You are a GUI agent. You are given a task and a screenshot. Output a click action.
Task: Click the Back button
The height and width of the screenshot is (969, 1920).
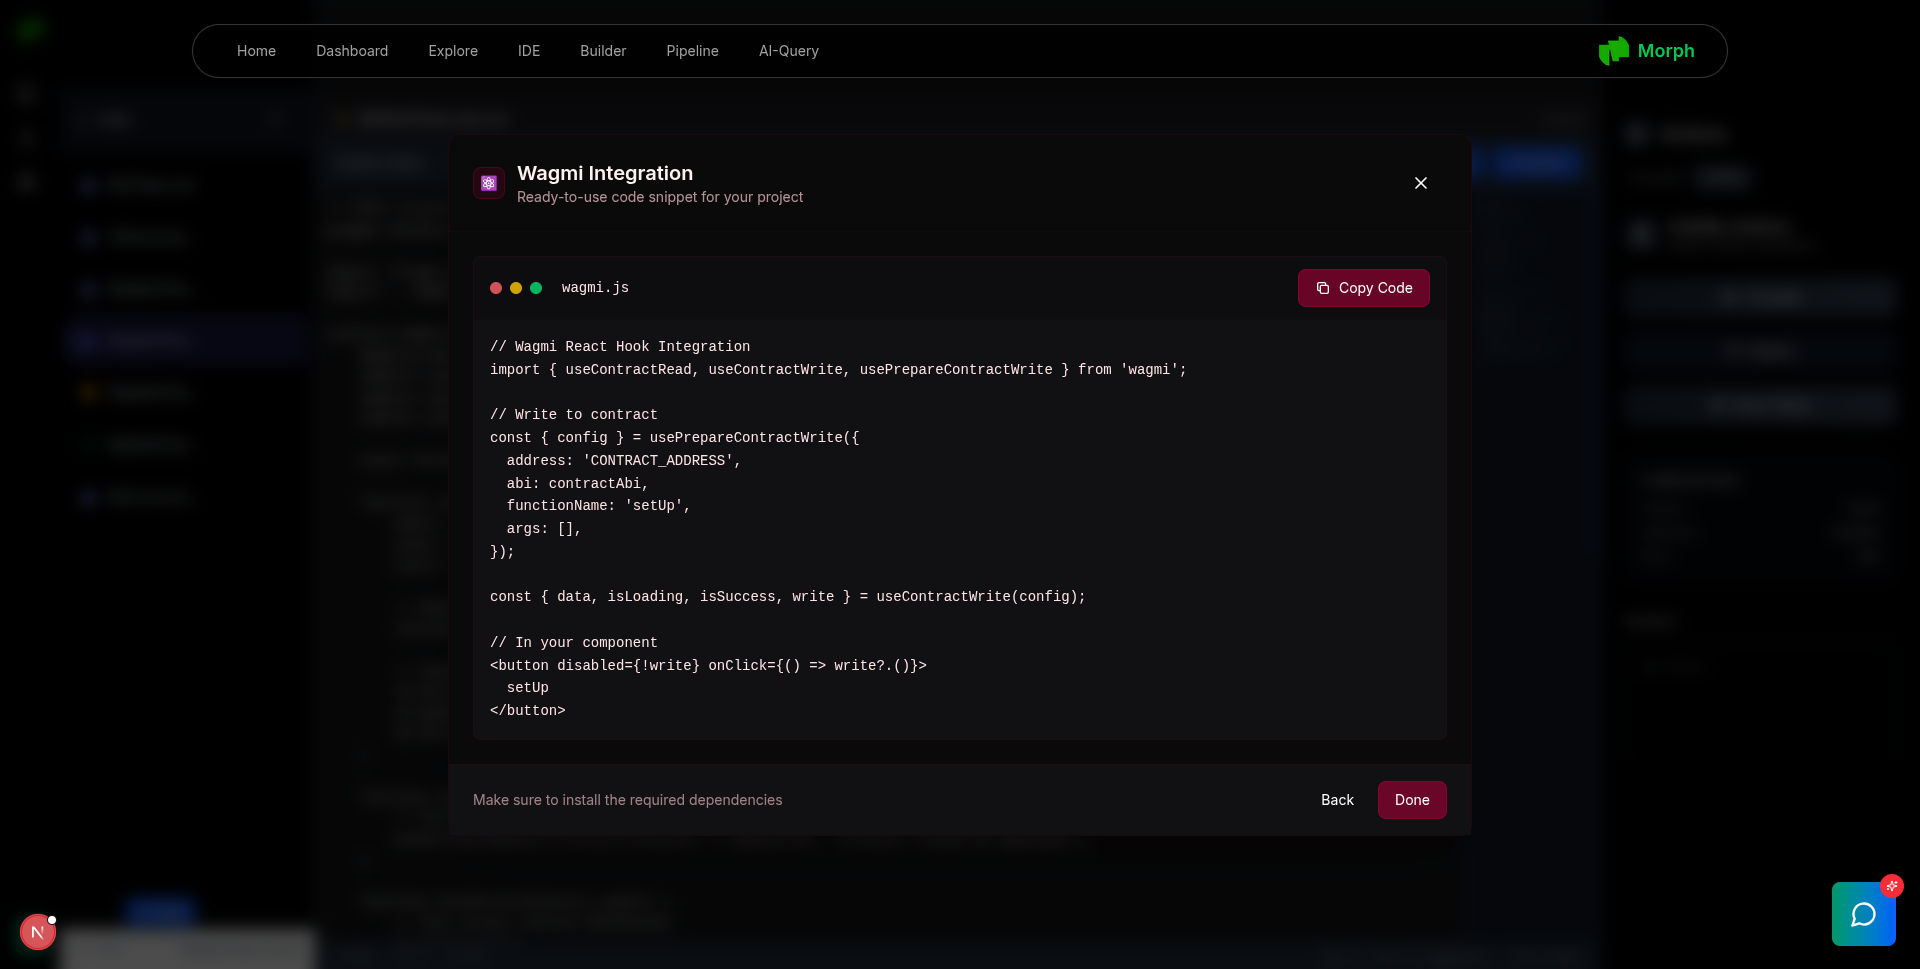1337,800
